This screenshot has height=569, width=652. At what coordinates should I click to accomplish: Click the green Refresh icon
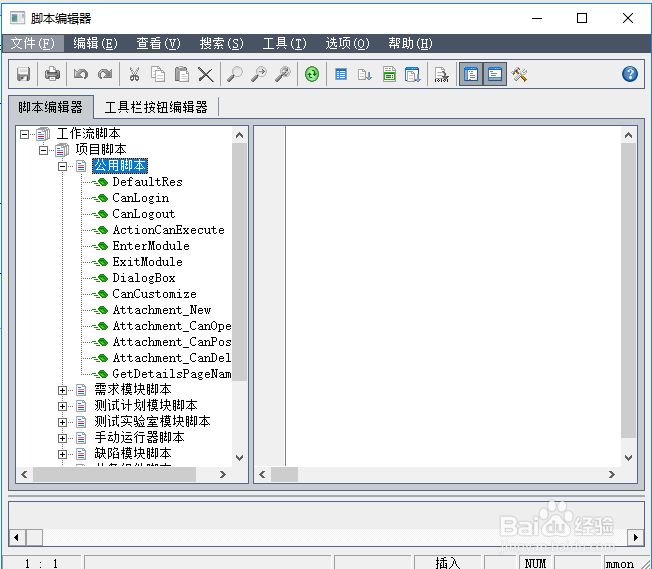[x=312, y=74]
